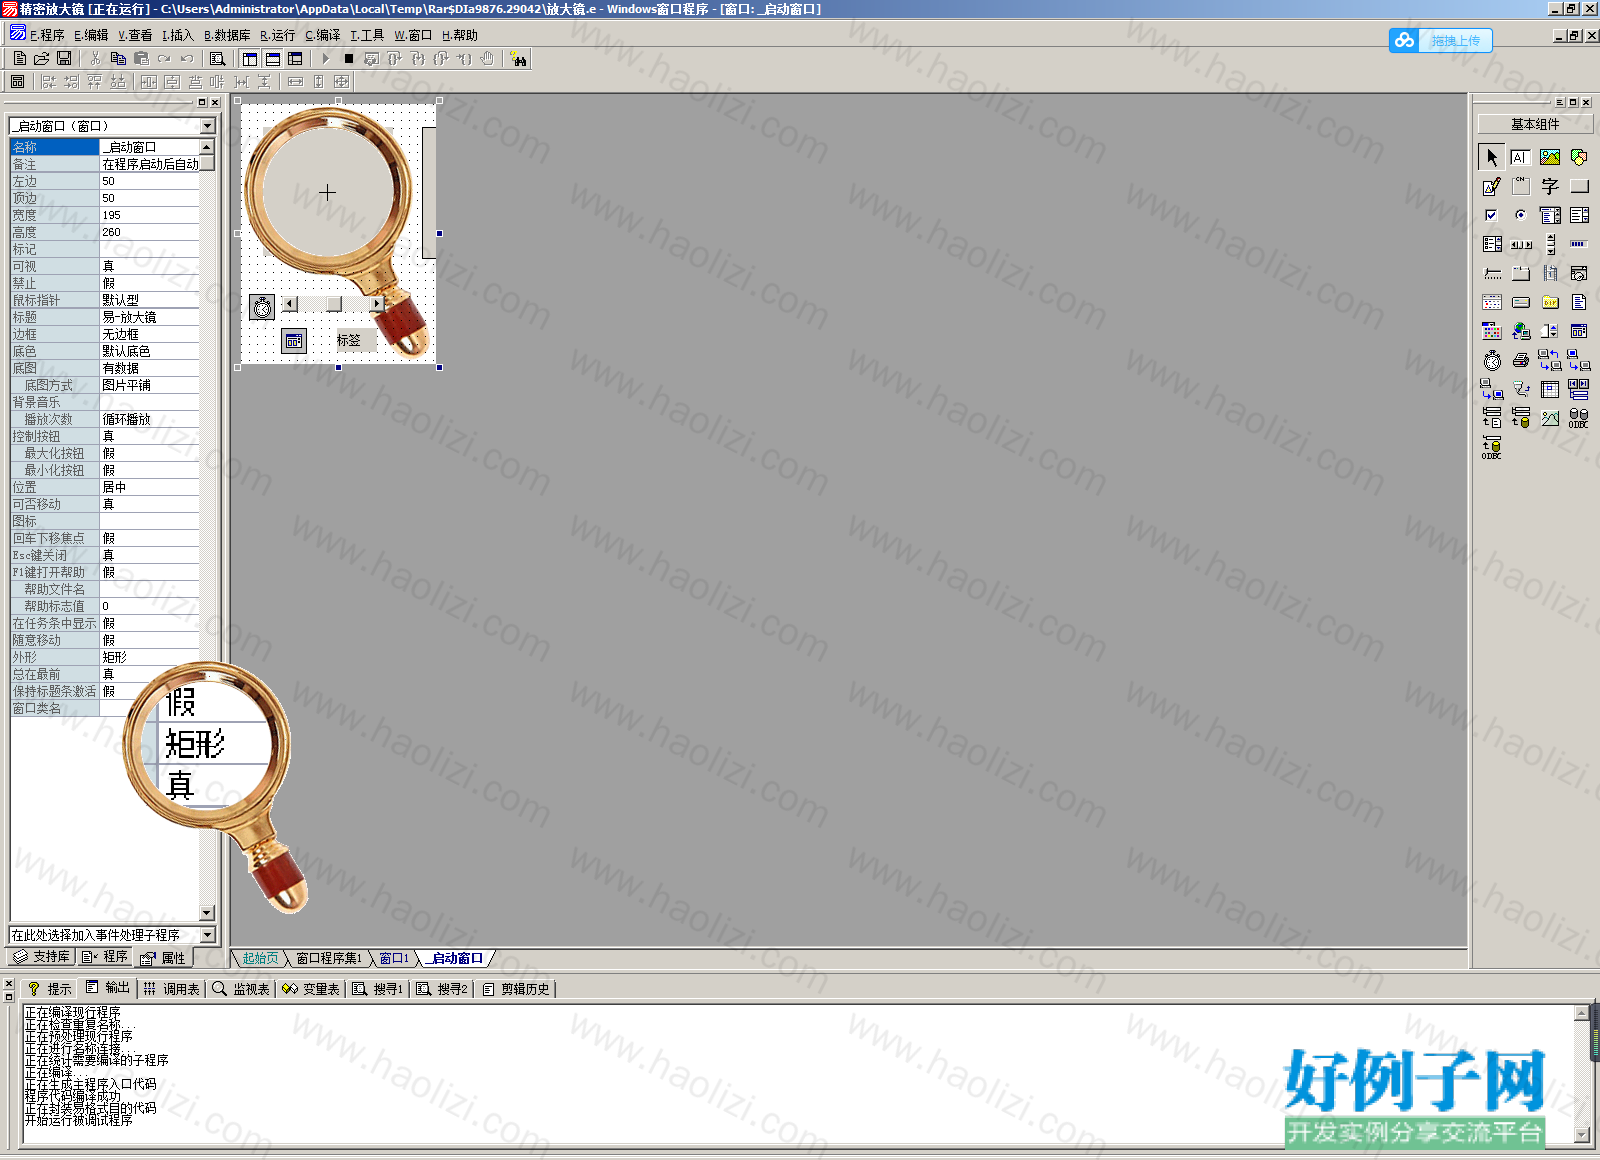Open the B.数据库 menu
The height and width of the screenshot is (1160, 1600).
point(228,35)
